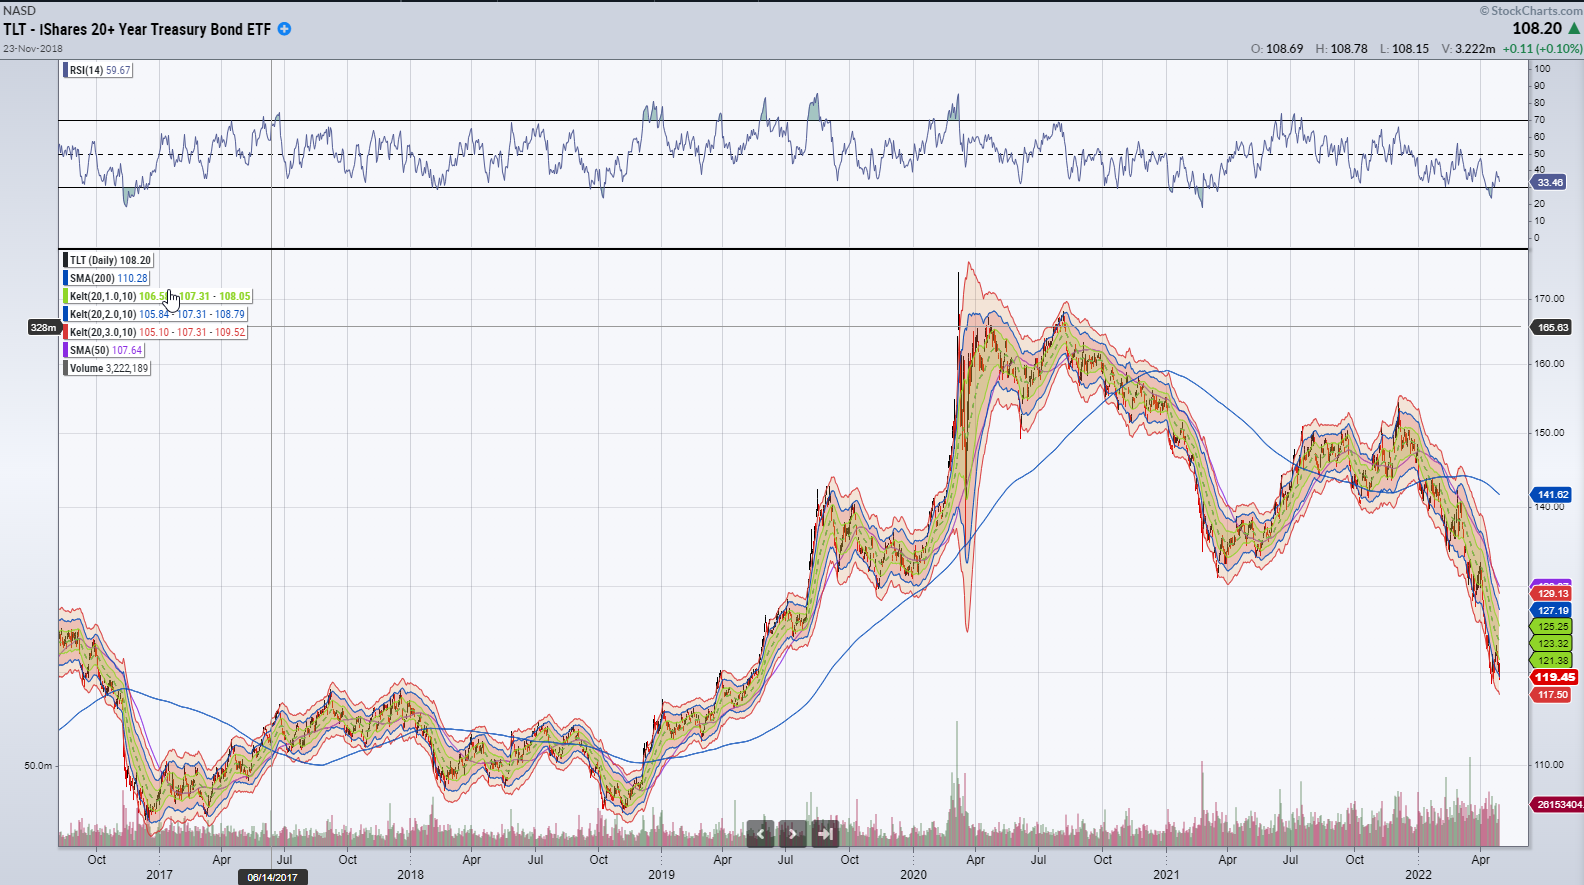Select the TLT (Daily) price legend label

(108, 260)
